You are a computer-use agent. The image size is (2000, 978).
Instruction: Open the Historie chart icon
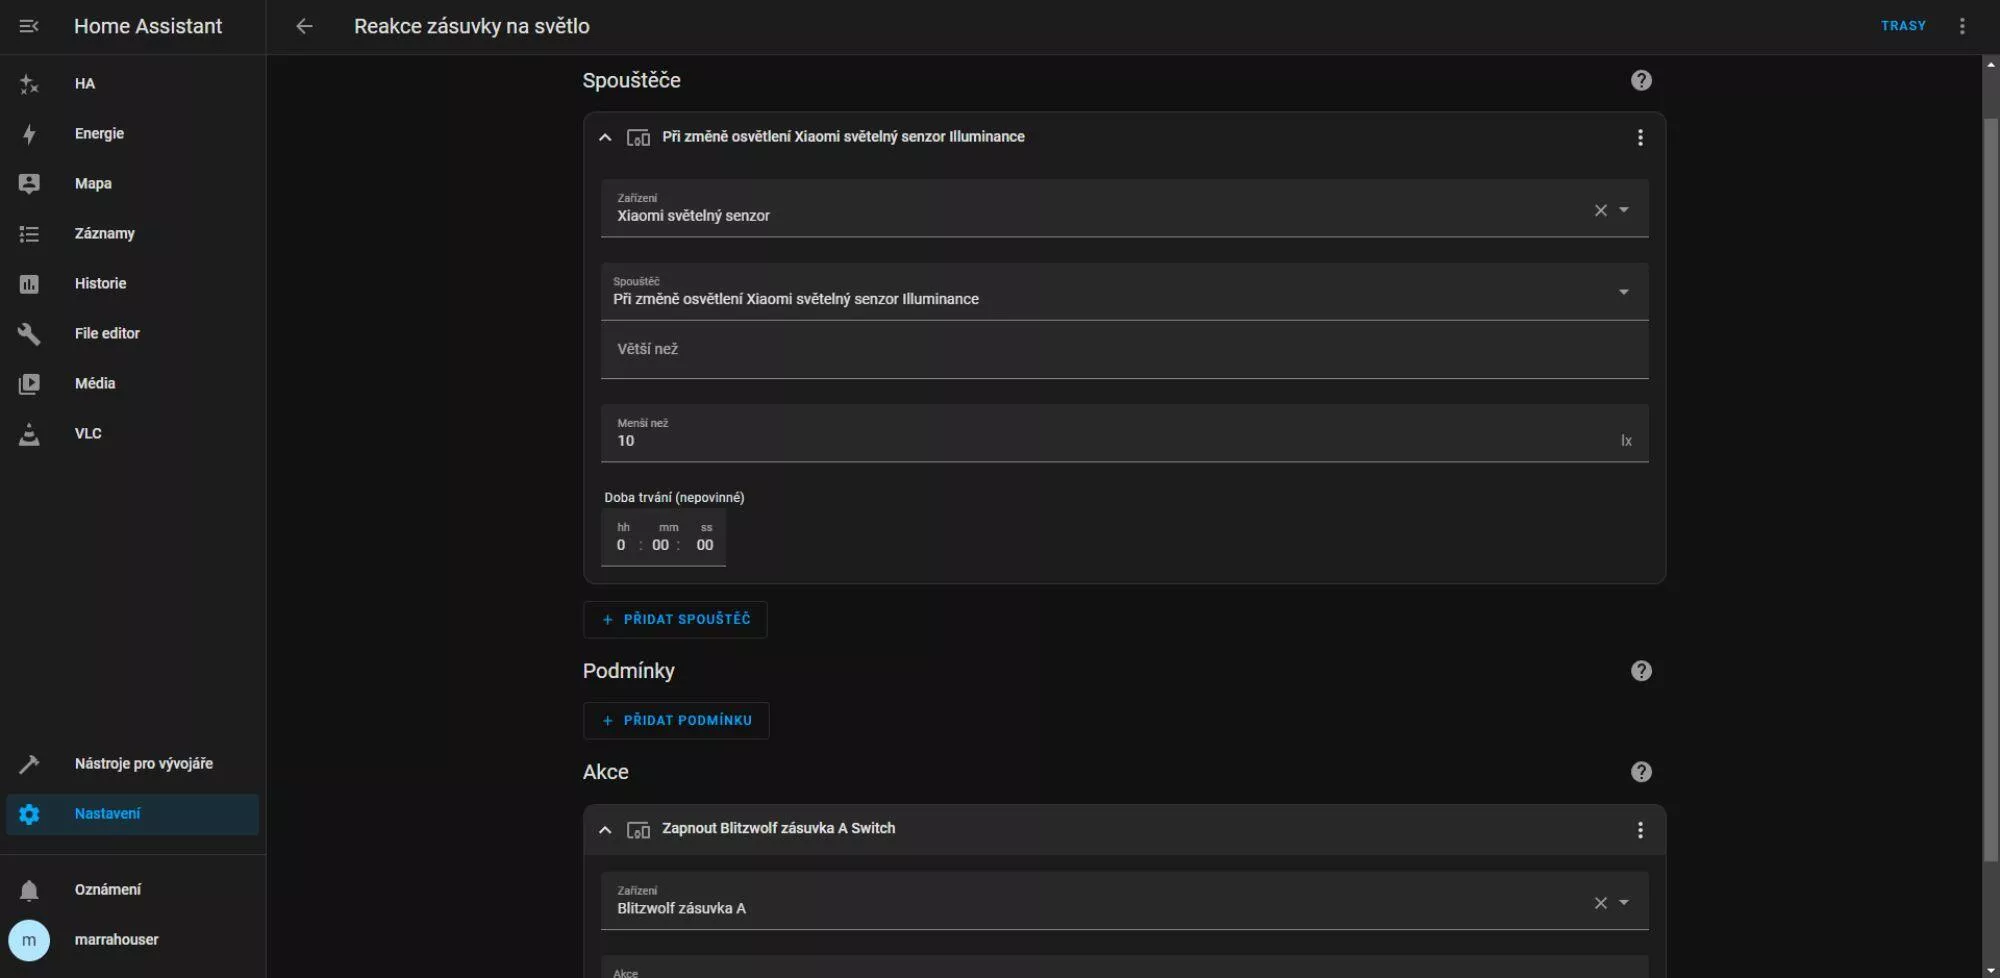point(29,284)
